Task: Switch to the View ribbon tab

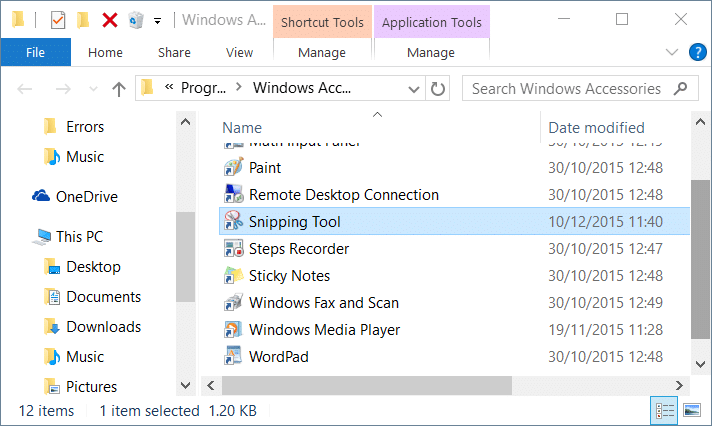Action: (239, 53)
